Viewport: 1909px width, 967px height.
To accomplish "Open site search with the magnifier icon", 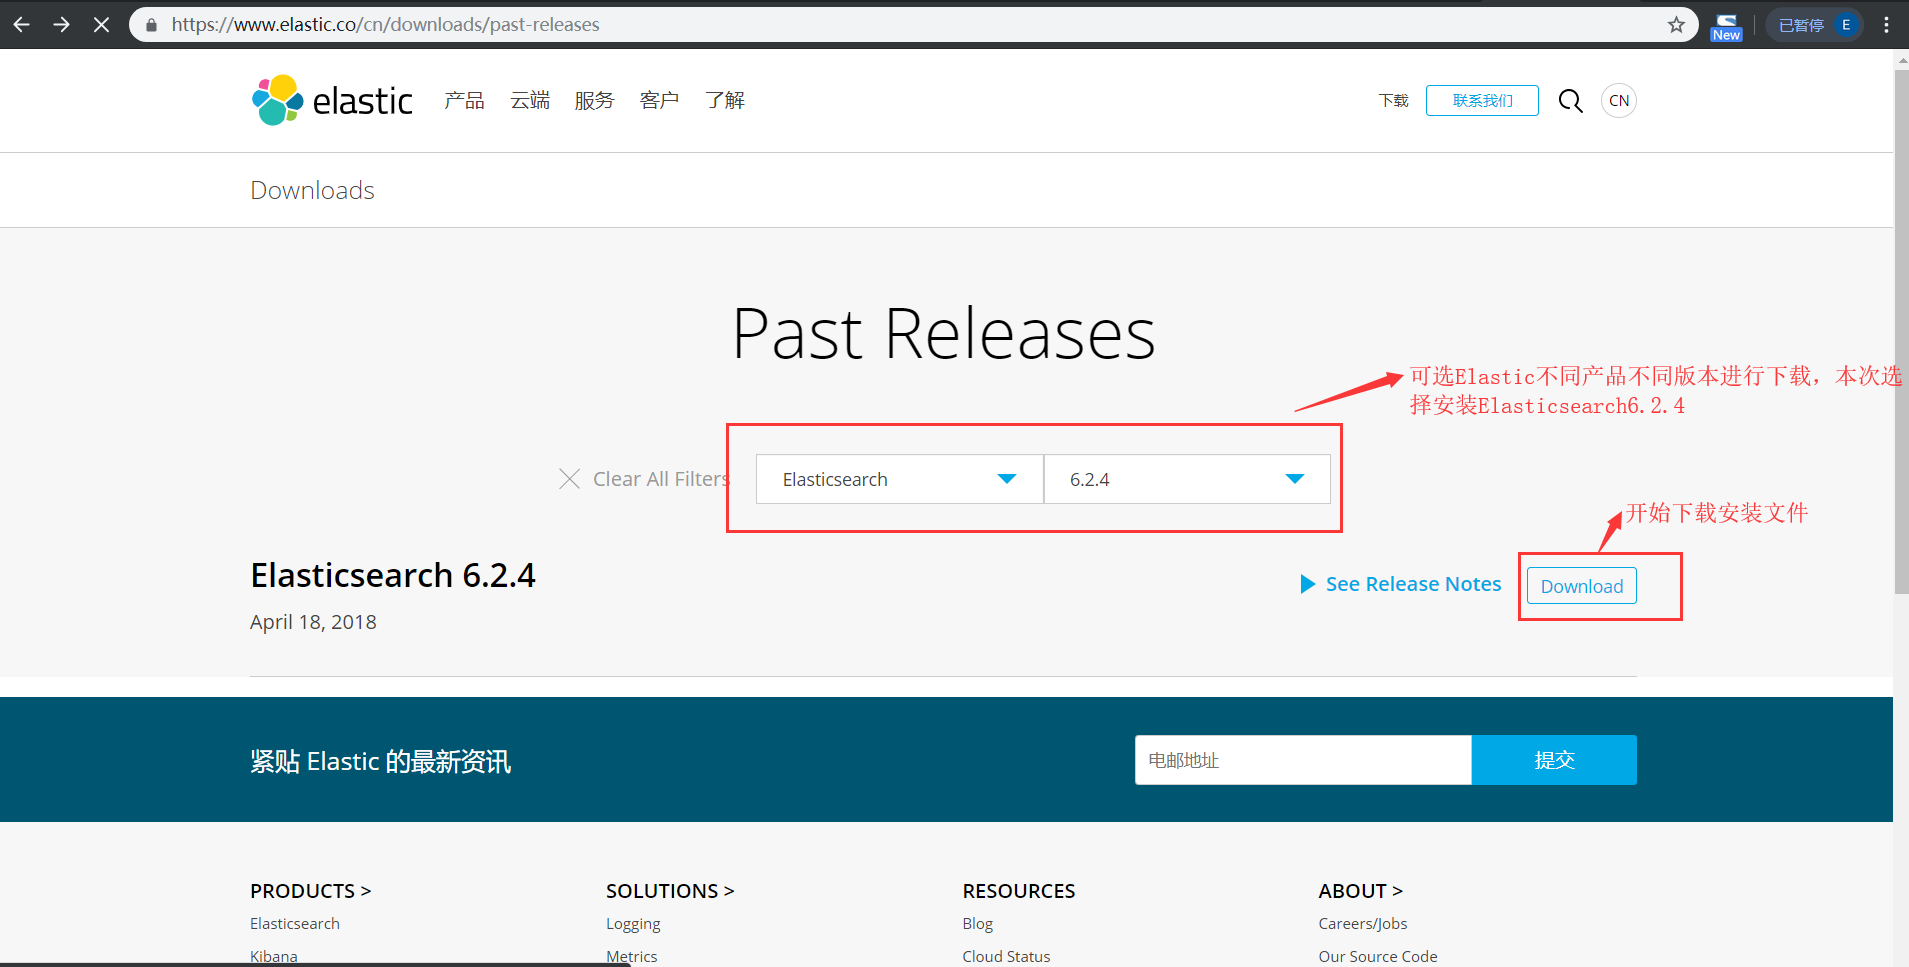I will click(x=1570, y=100).
